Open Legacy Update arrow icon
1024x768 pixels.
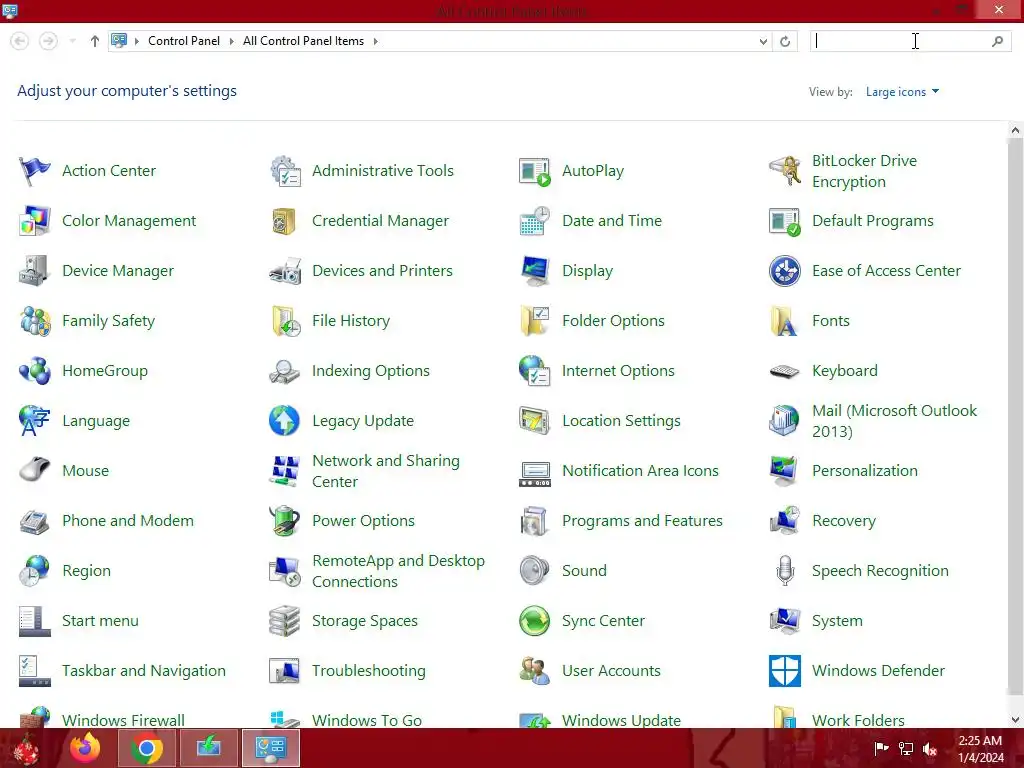(x=285, y=421)
